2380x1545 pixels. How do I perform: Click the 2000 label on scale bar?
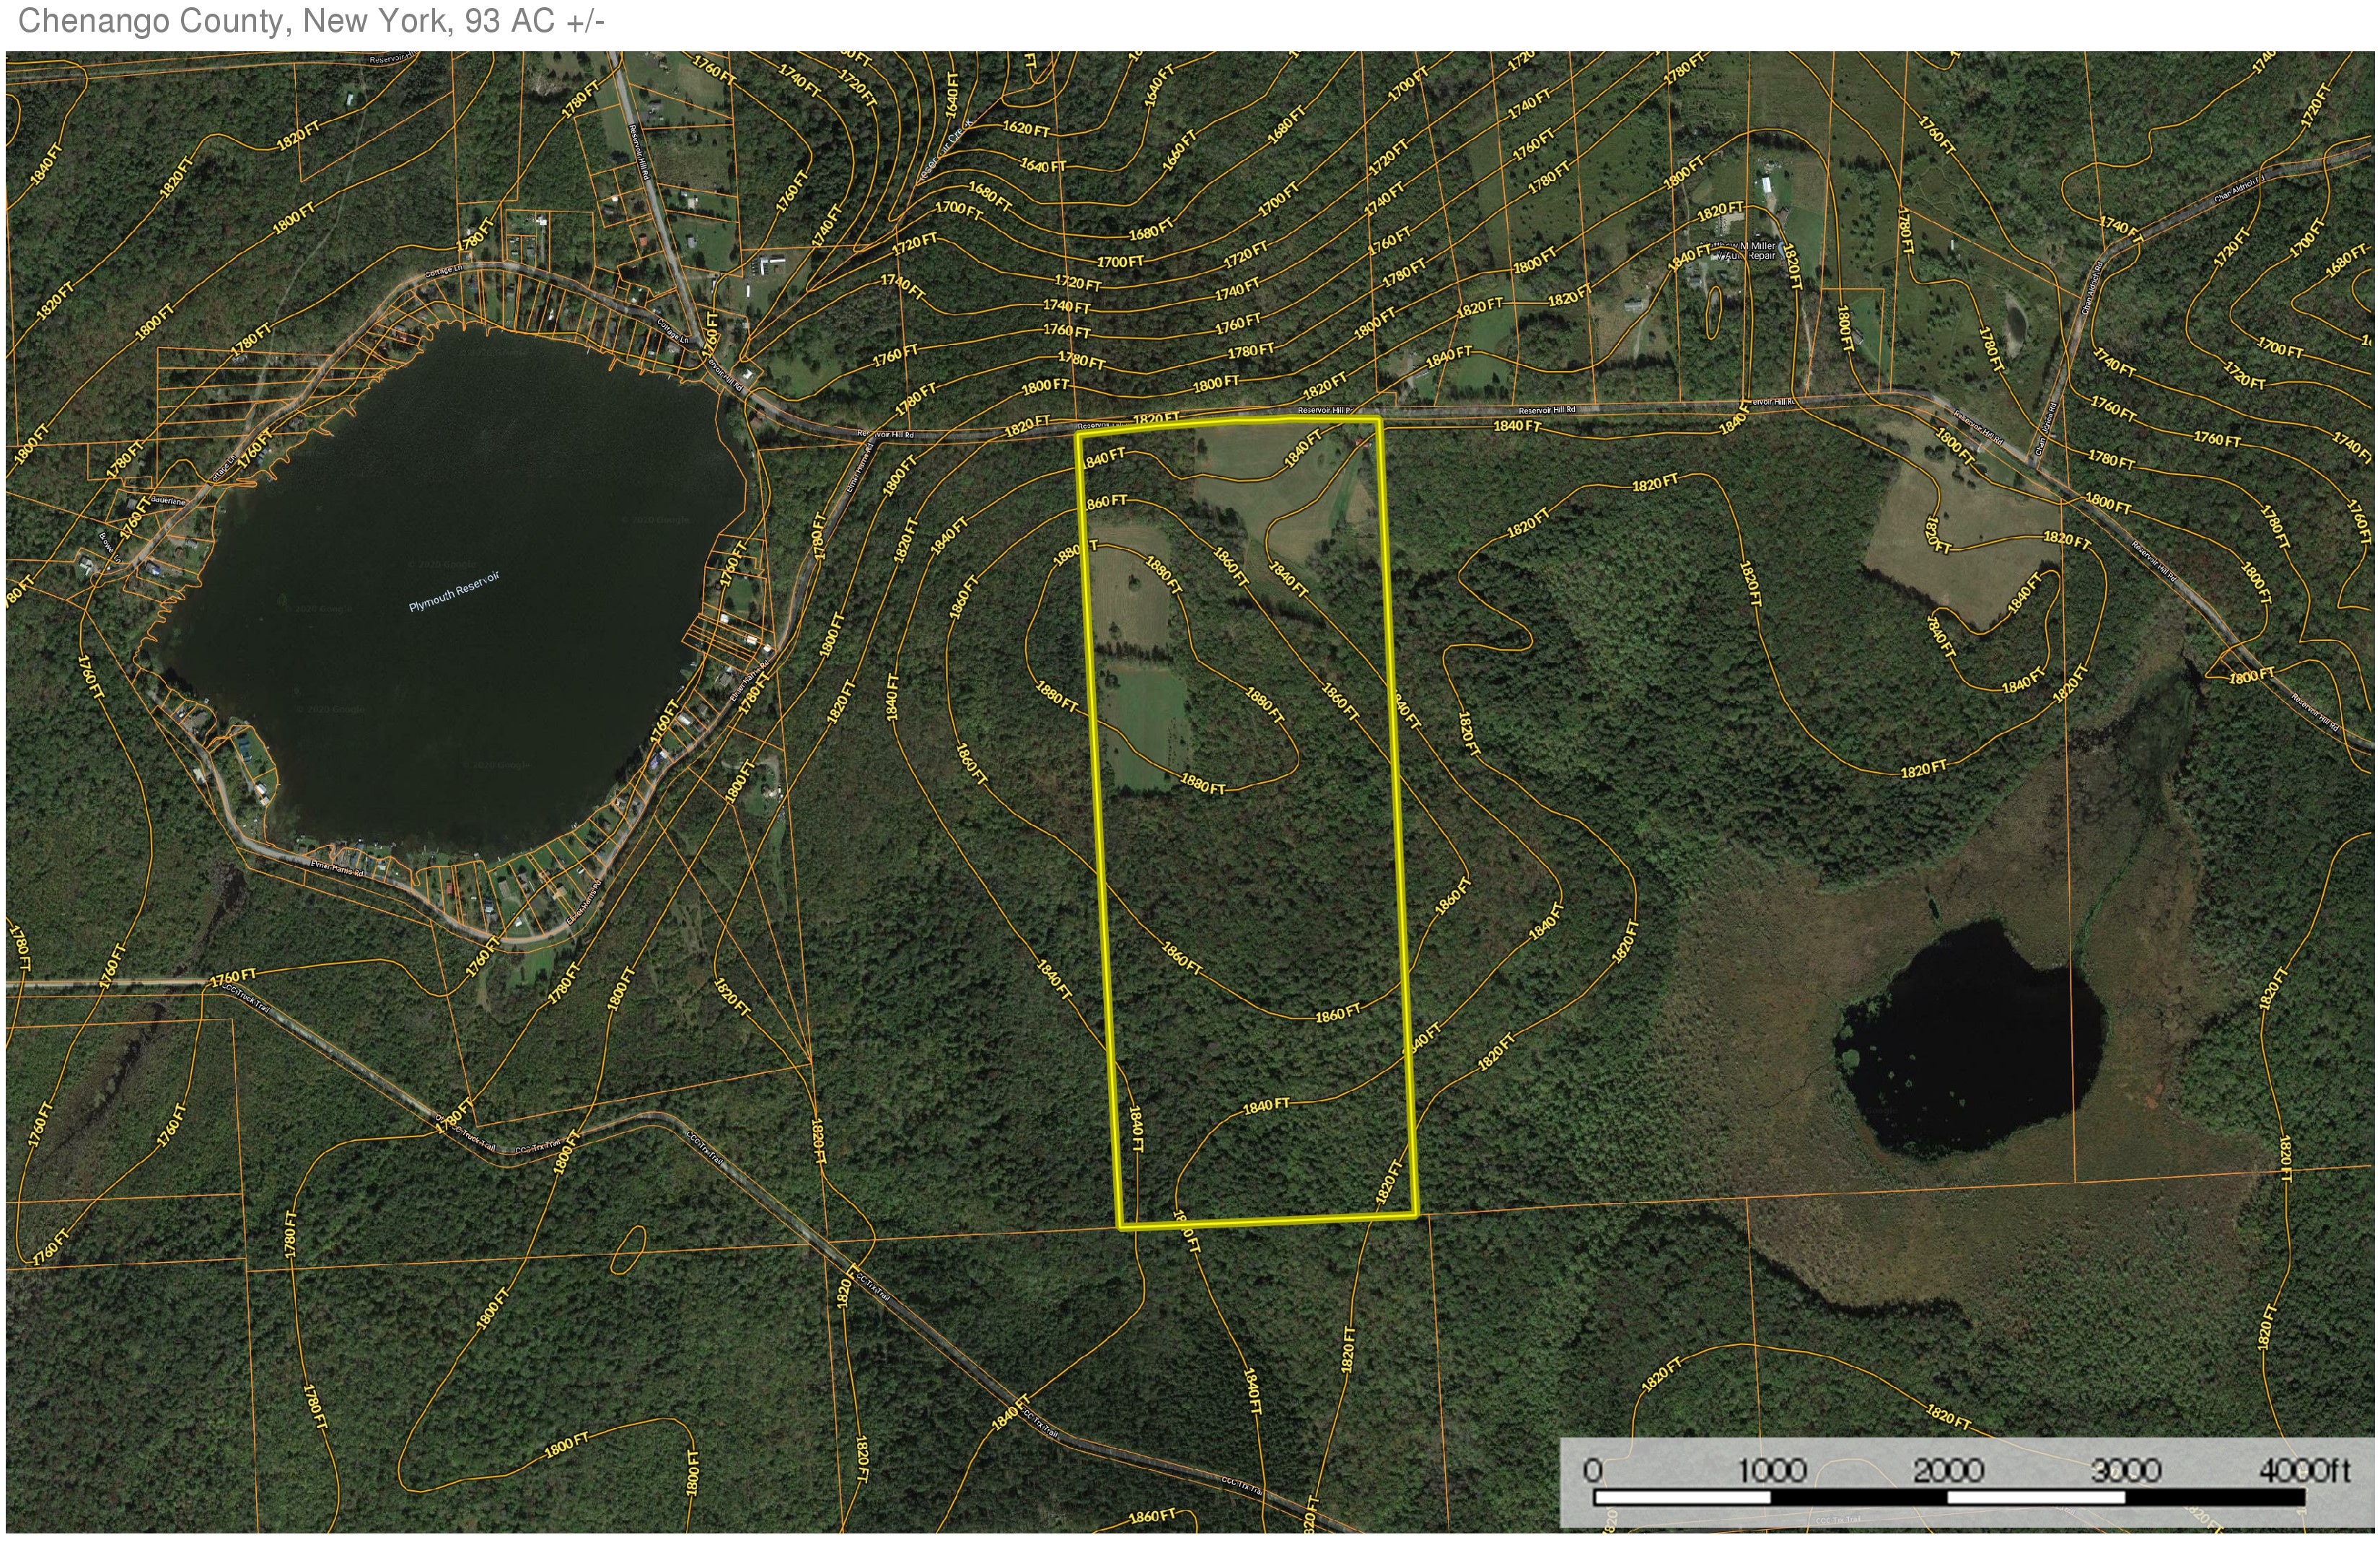coord(1948,1470)
